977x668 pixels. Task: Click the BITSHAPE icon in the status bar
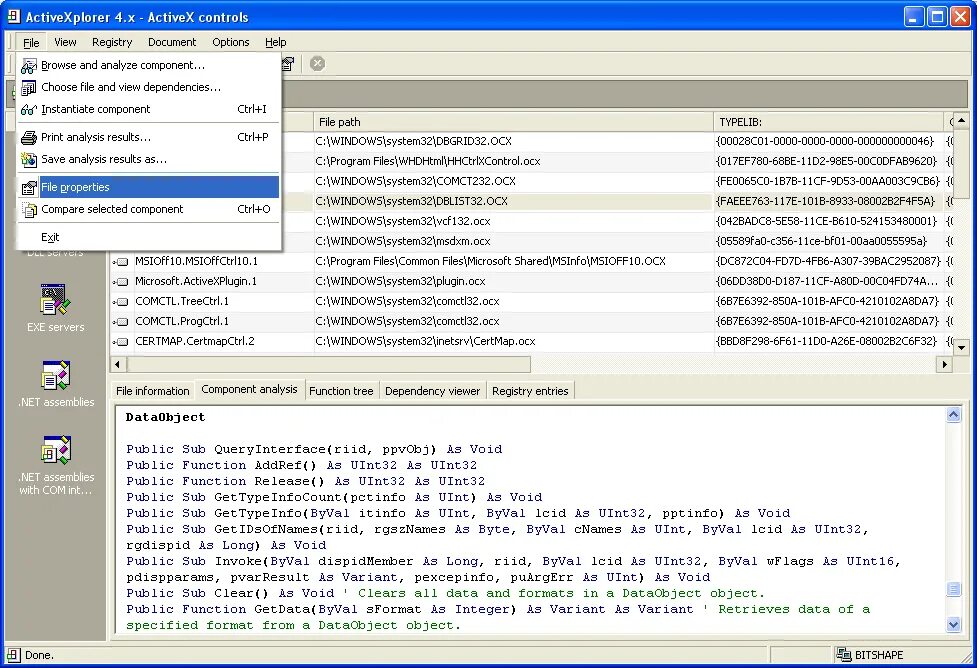[844, 655]
